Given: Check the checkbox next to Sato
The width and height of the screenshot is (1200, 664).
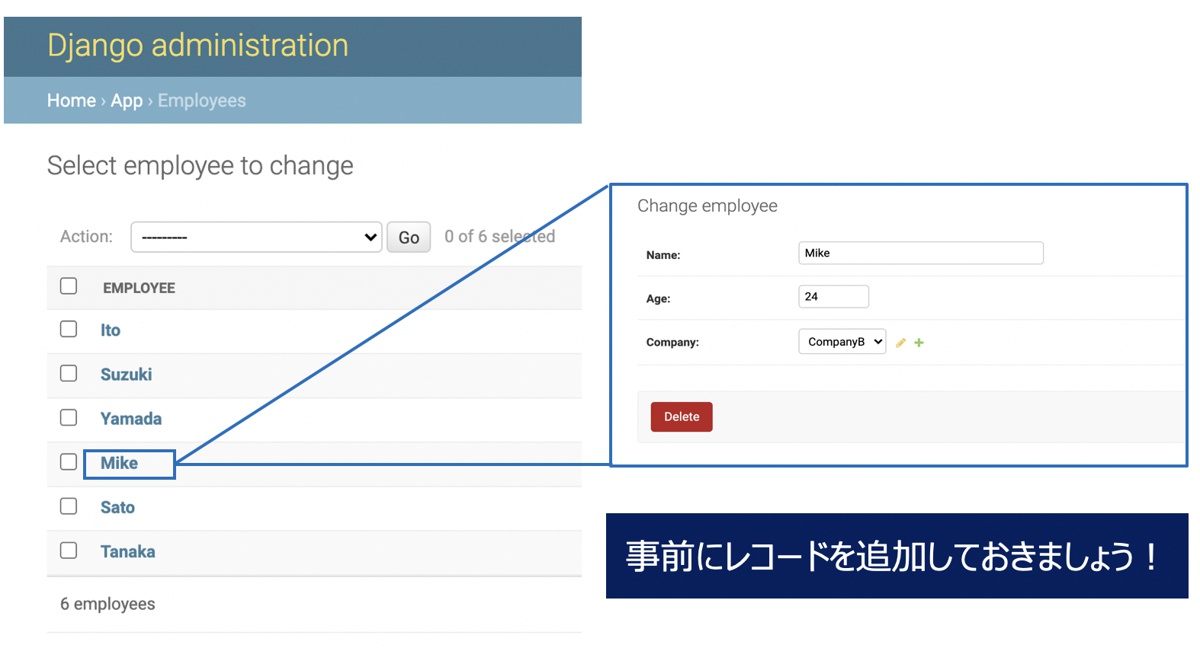Looking at the screenshot, I should [x=68, y=506].
